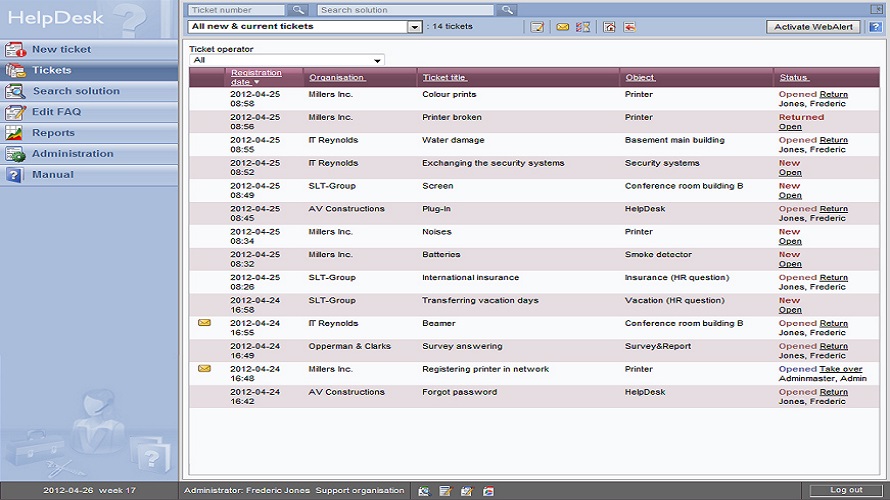Image resolution: width=890 pixels, height=500 pixels.
Task: Click the envelope icon on Beamer ticket row
Action: pyautogui.click(x=204, y=323)
